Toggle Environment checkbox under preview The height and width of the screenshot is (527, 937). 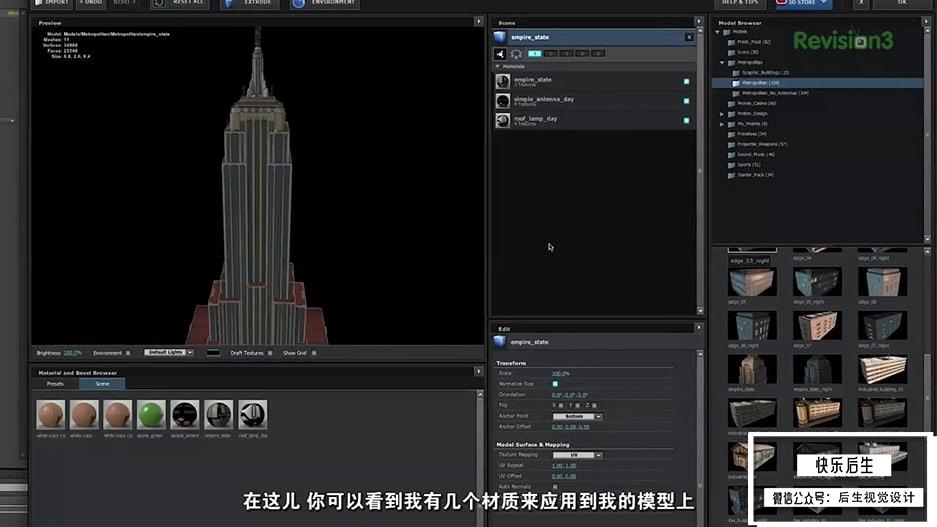click(x=128, y=353)
